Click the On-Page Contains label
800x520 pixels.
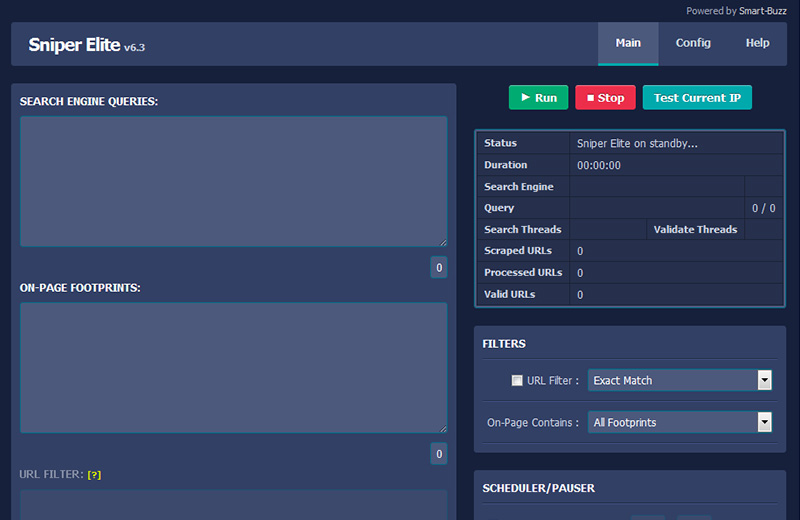pyautogui.click(x=533, y=423)
